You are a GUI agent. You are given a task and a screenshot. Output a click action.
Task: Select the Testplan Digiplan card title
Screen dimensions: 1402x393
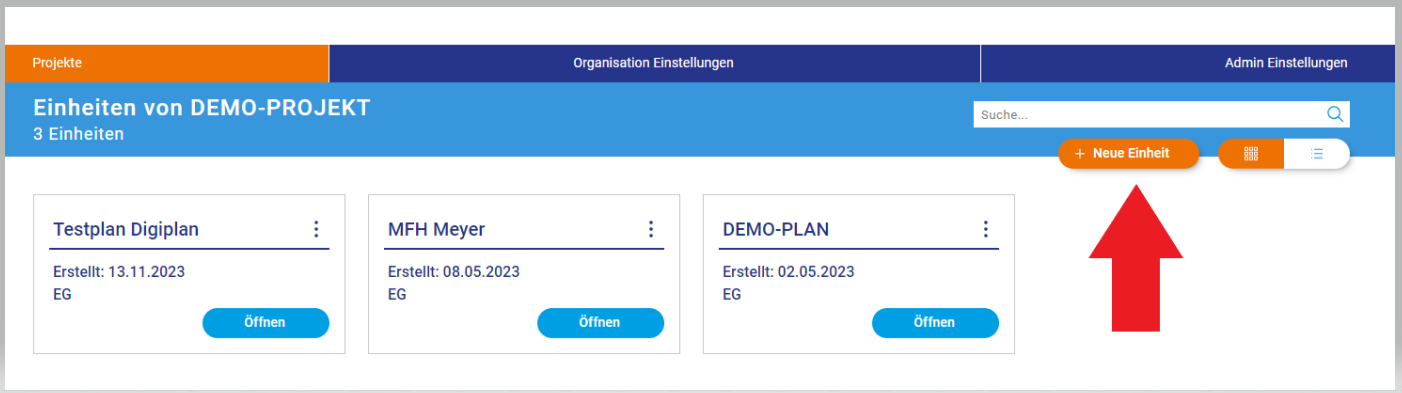coord(125,230)
